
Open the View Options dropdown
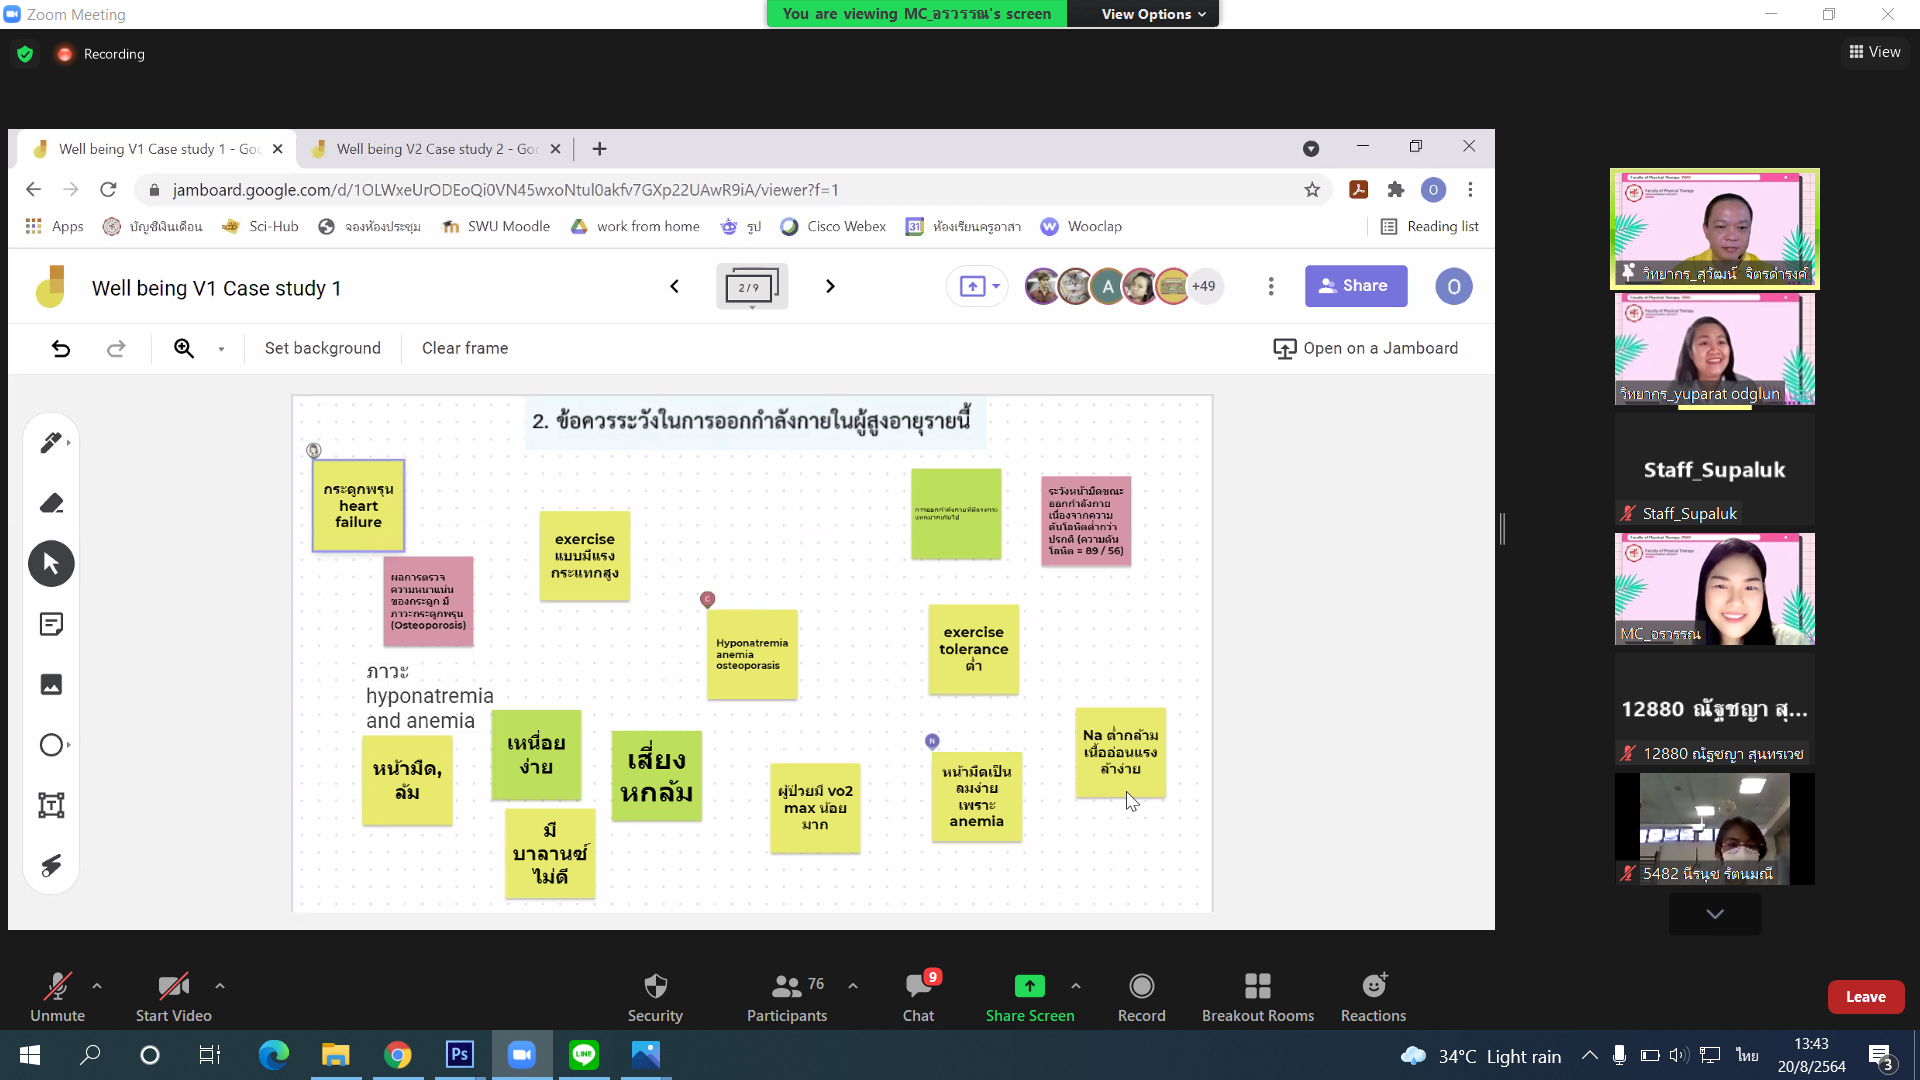tap(1153, 14)
